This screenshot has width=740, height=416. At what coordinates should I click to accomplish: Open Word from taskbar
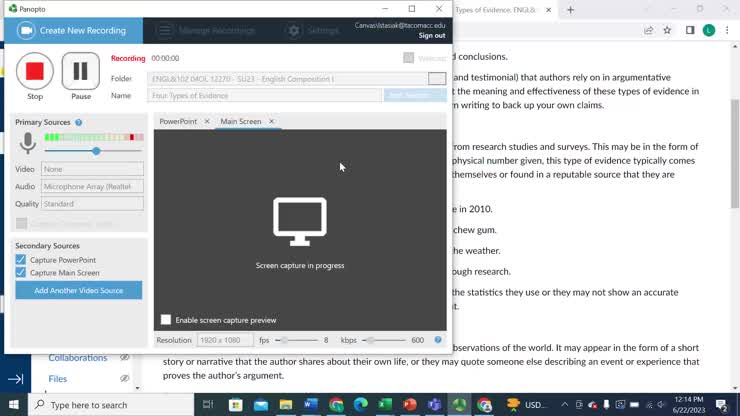(311, 405)
